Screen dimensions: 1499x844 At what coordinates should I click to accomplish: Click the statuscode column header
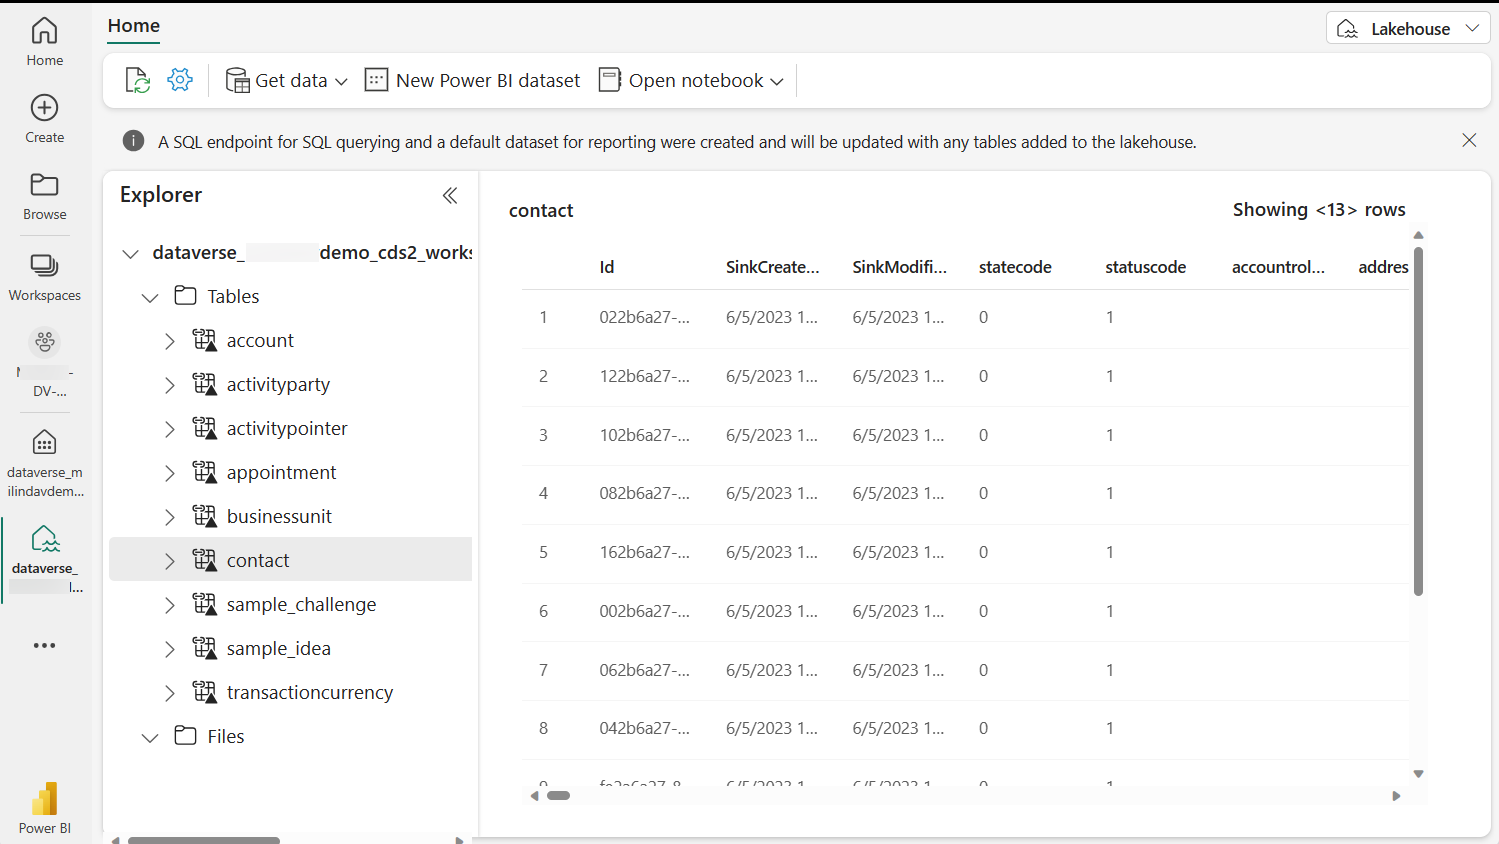[1145, 267]
